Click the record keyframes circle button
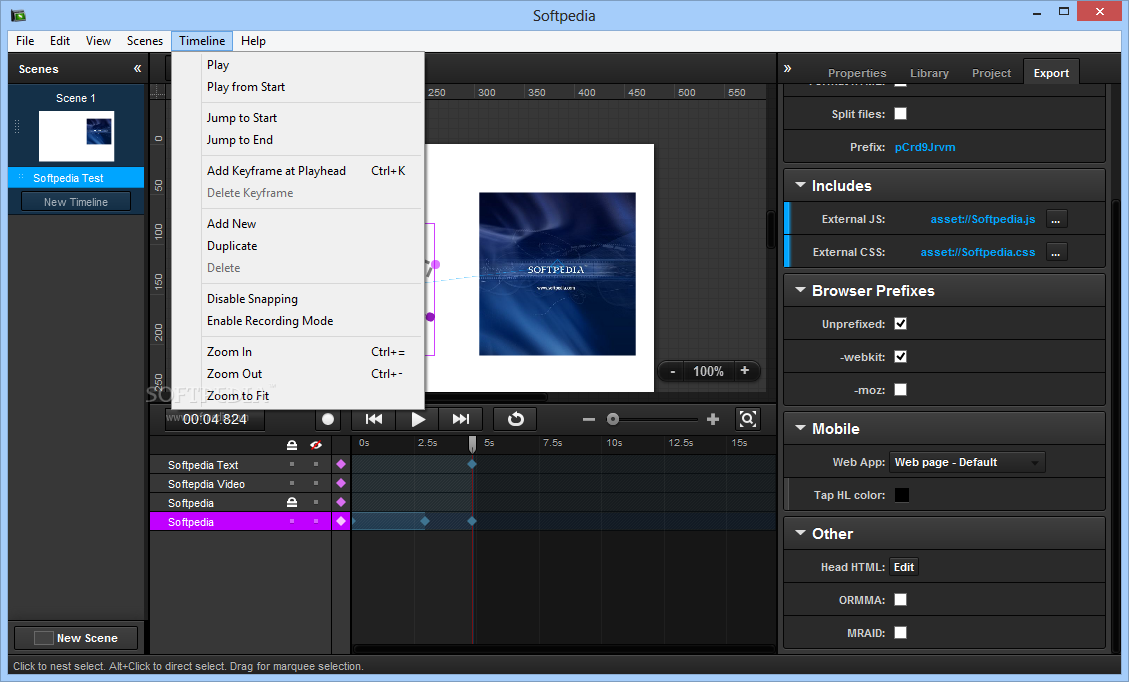The height and width of the screenshot is (682, 1129). coord(328,419)
